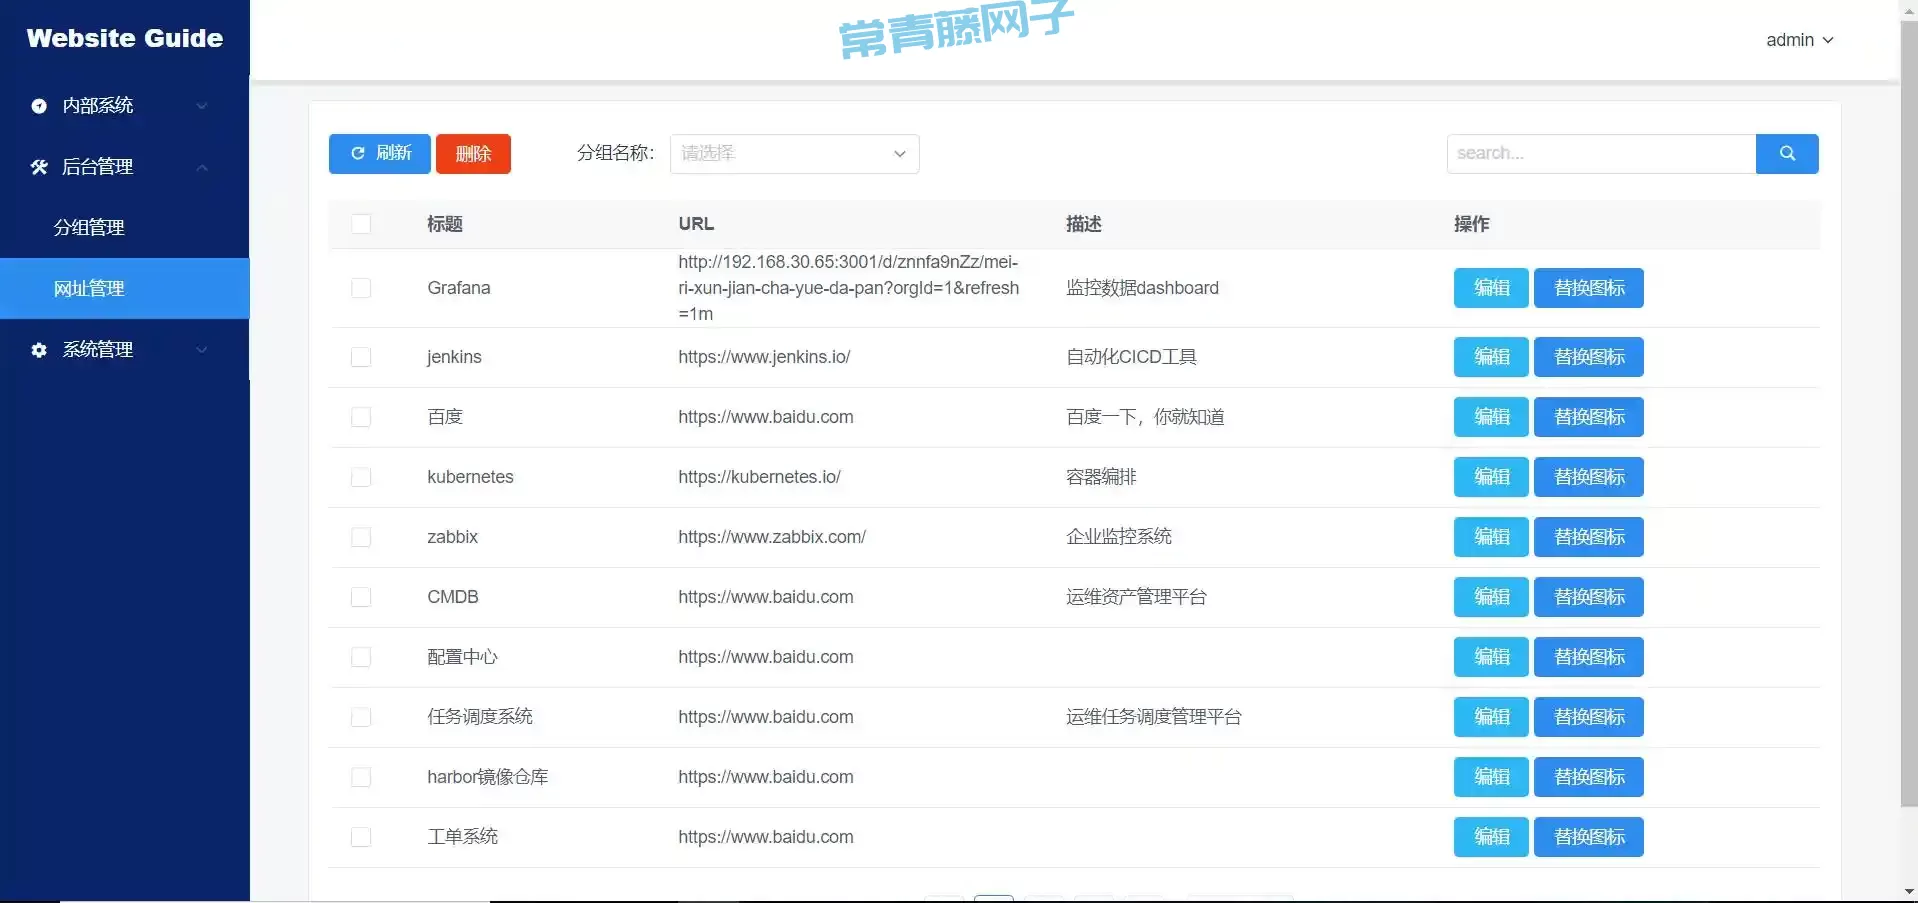Open the admin user dropdown
Image resolution: width=1918 pixels, height=903 pixels.
(1798, 40)
